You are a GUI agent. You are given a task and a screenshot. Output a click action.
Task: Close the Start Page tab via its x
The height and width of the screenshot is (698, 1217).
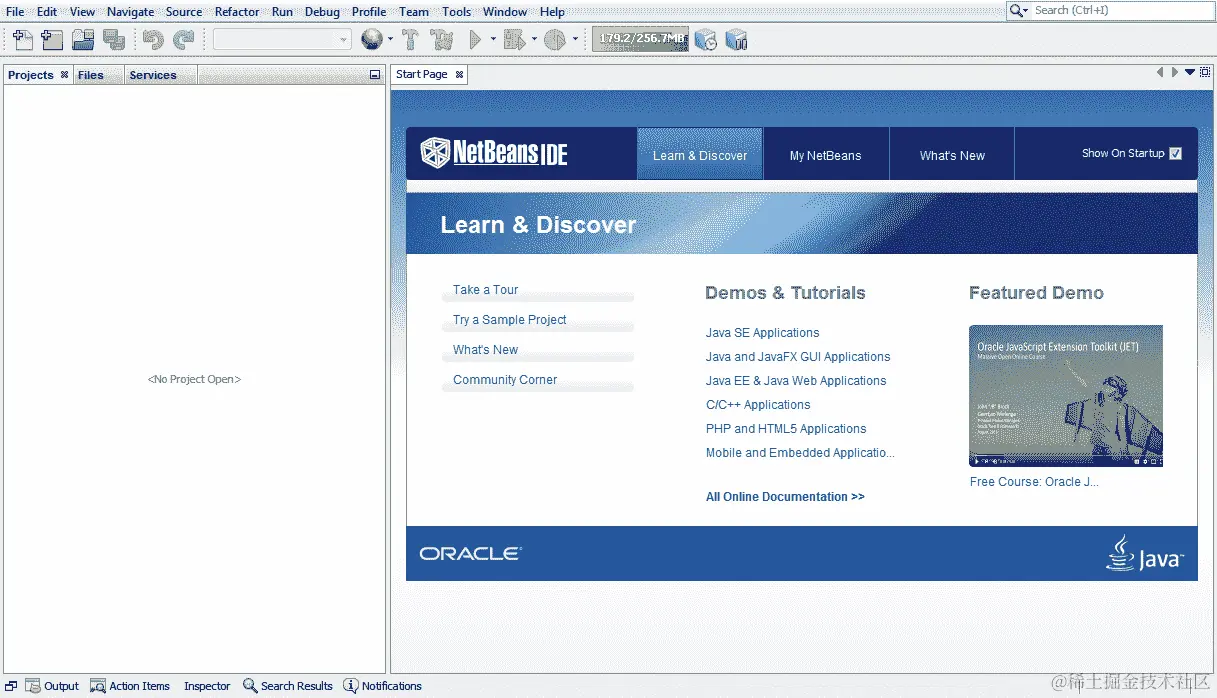click(459, 75)
